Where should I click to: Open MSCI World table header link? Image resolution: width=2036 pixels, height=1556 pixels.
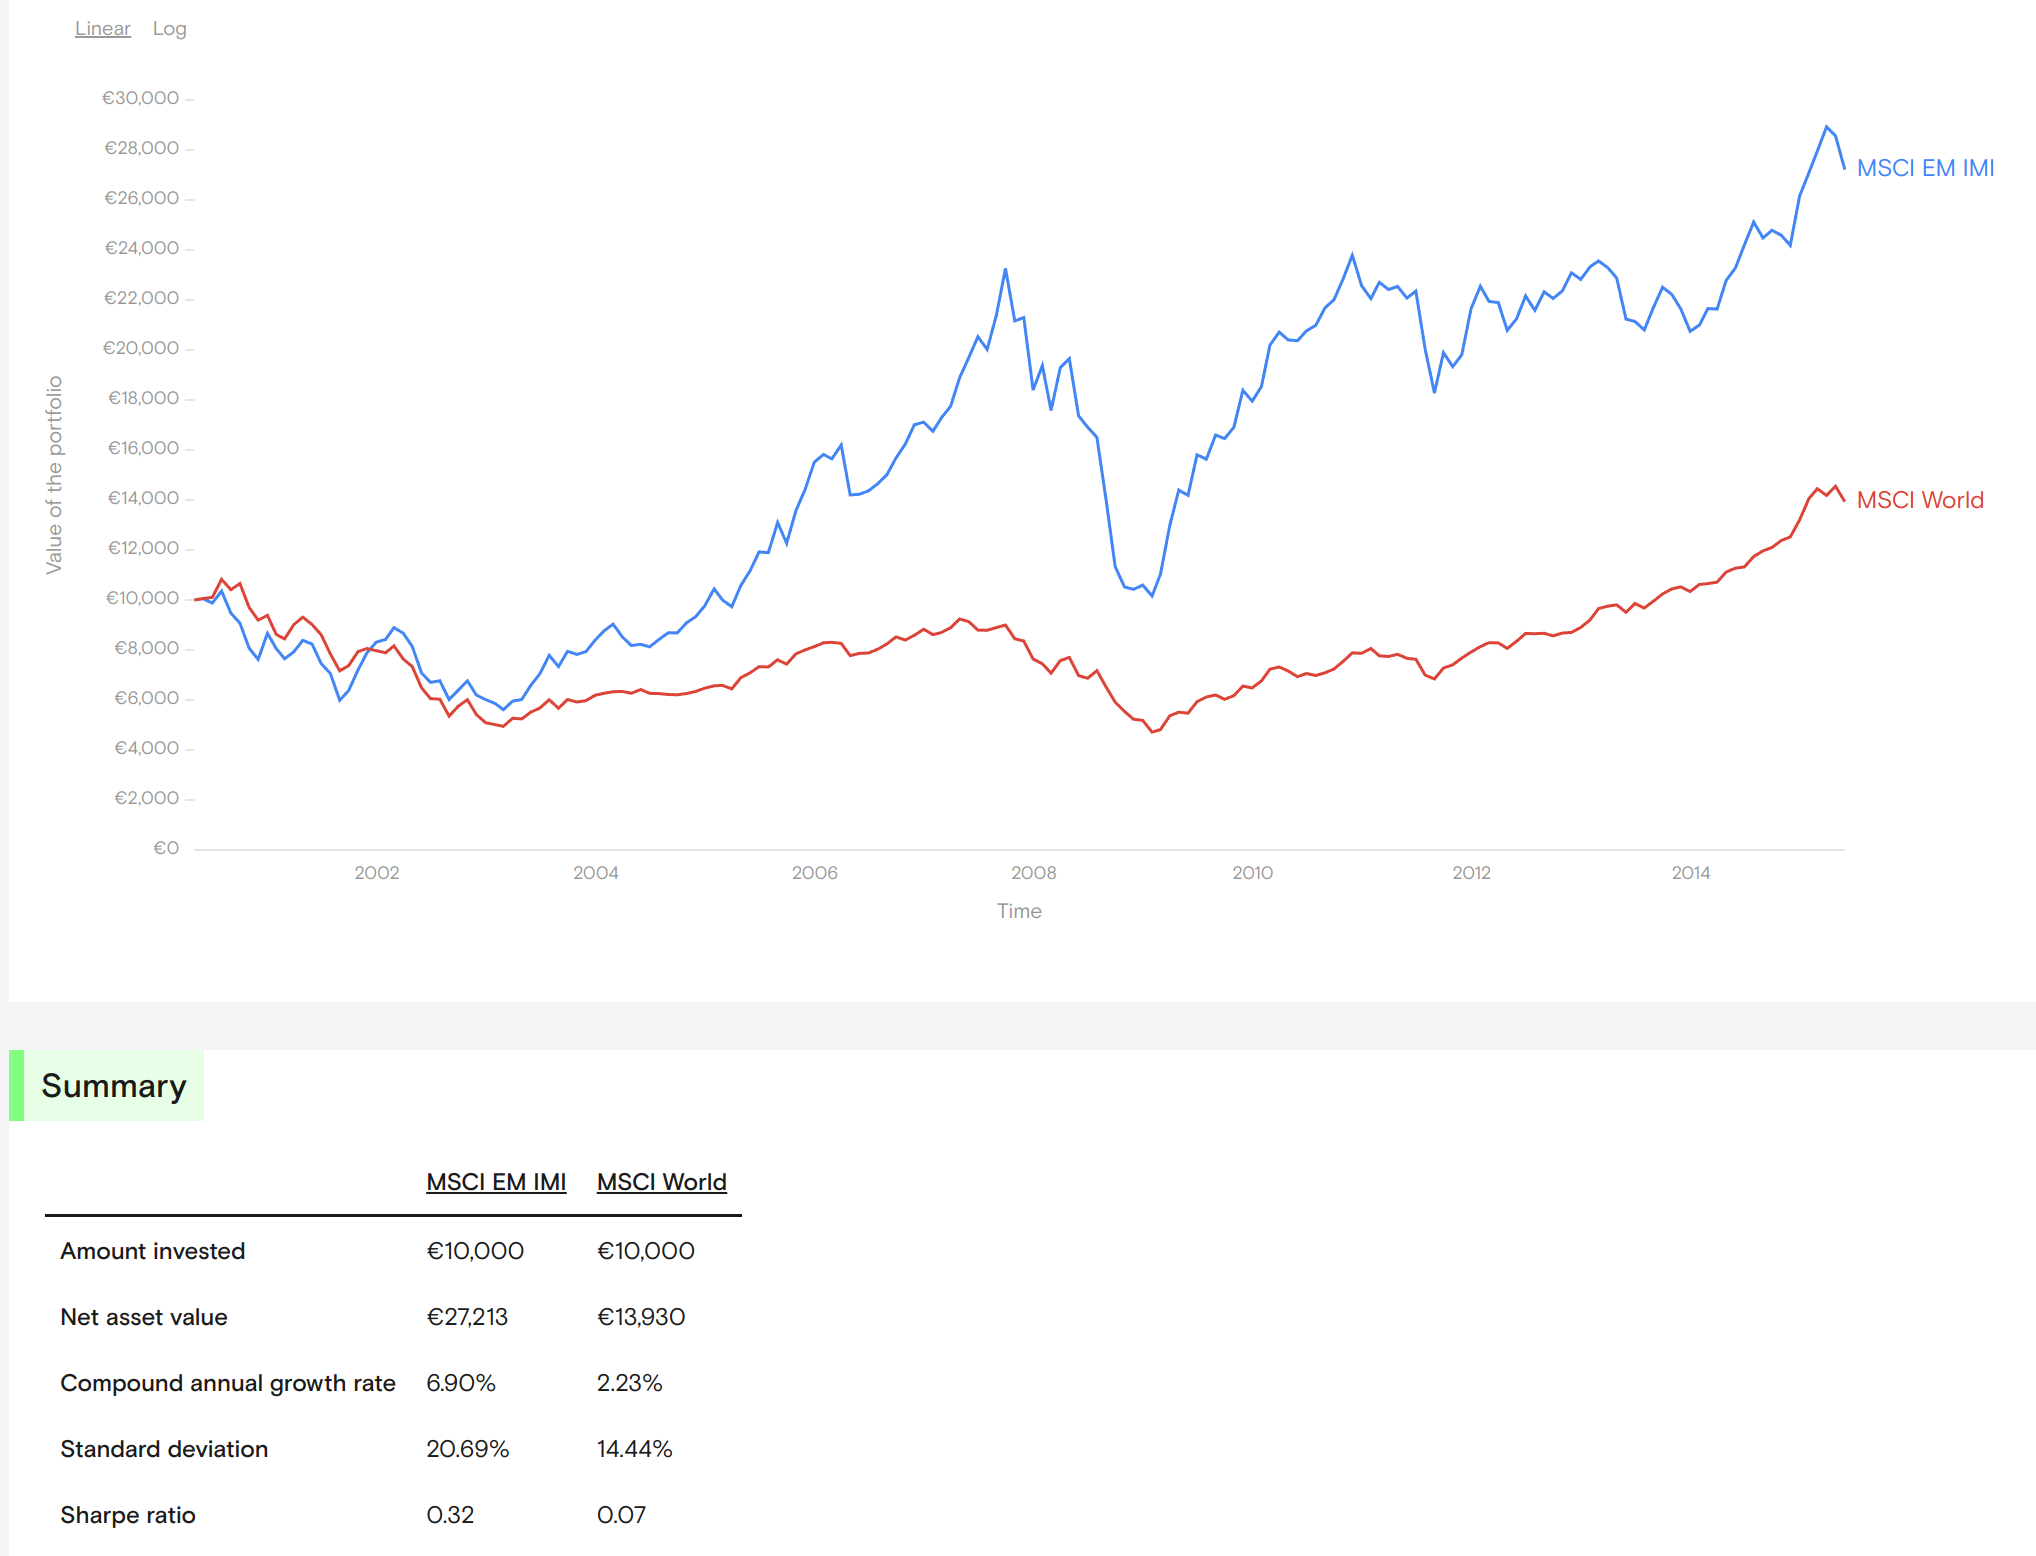661,1182
